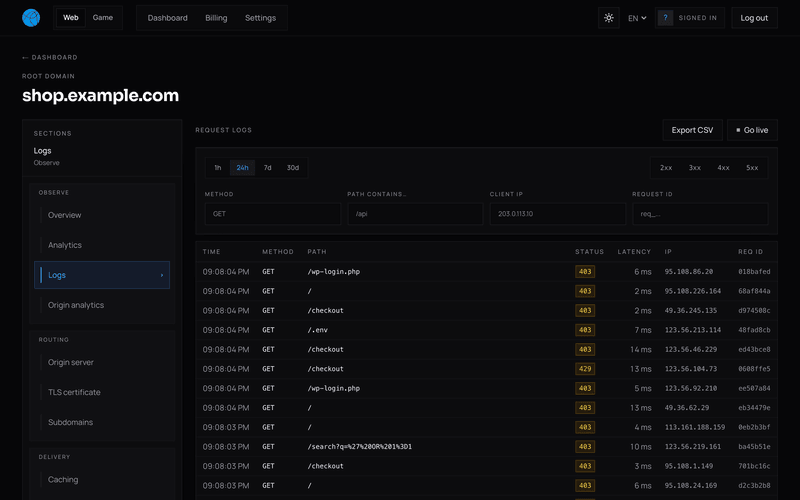Toggle the 5xx status filter
Viewport: 800px width, 500px height.
(x=752, y=167)
